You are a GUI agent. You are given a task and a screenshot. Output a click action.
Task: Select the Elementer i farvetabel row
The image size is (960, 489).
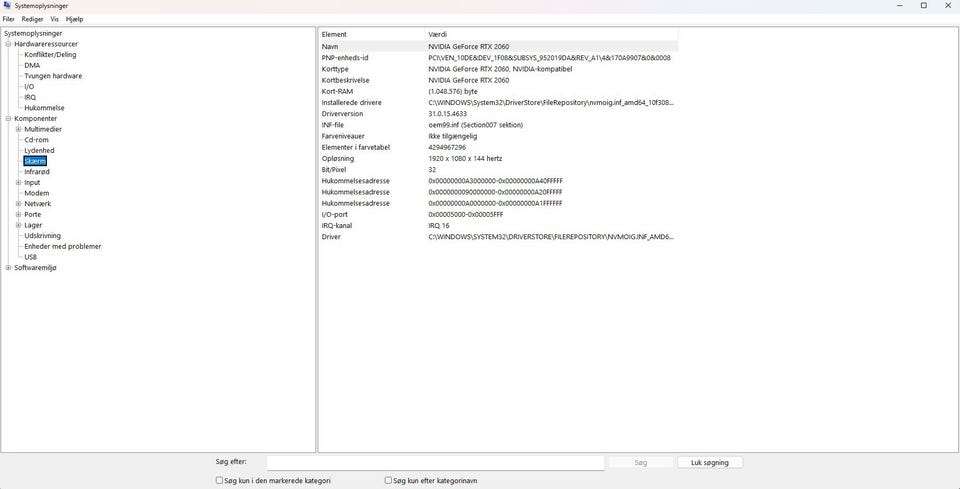click(498, 147)
